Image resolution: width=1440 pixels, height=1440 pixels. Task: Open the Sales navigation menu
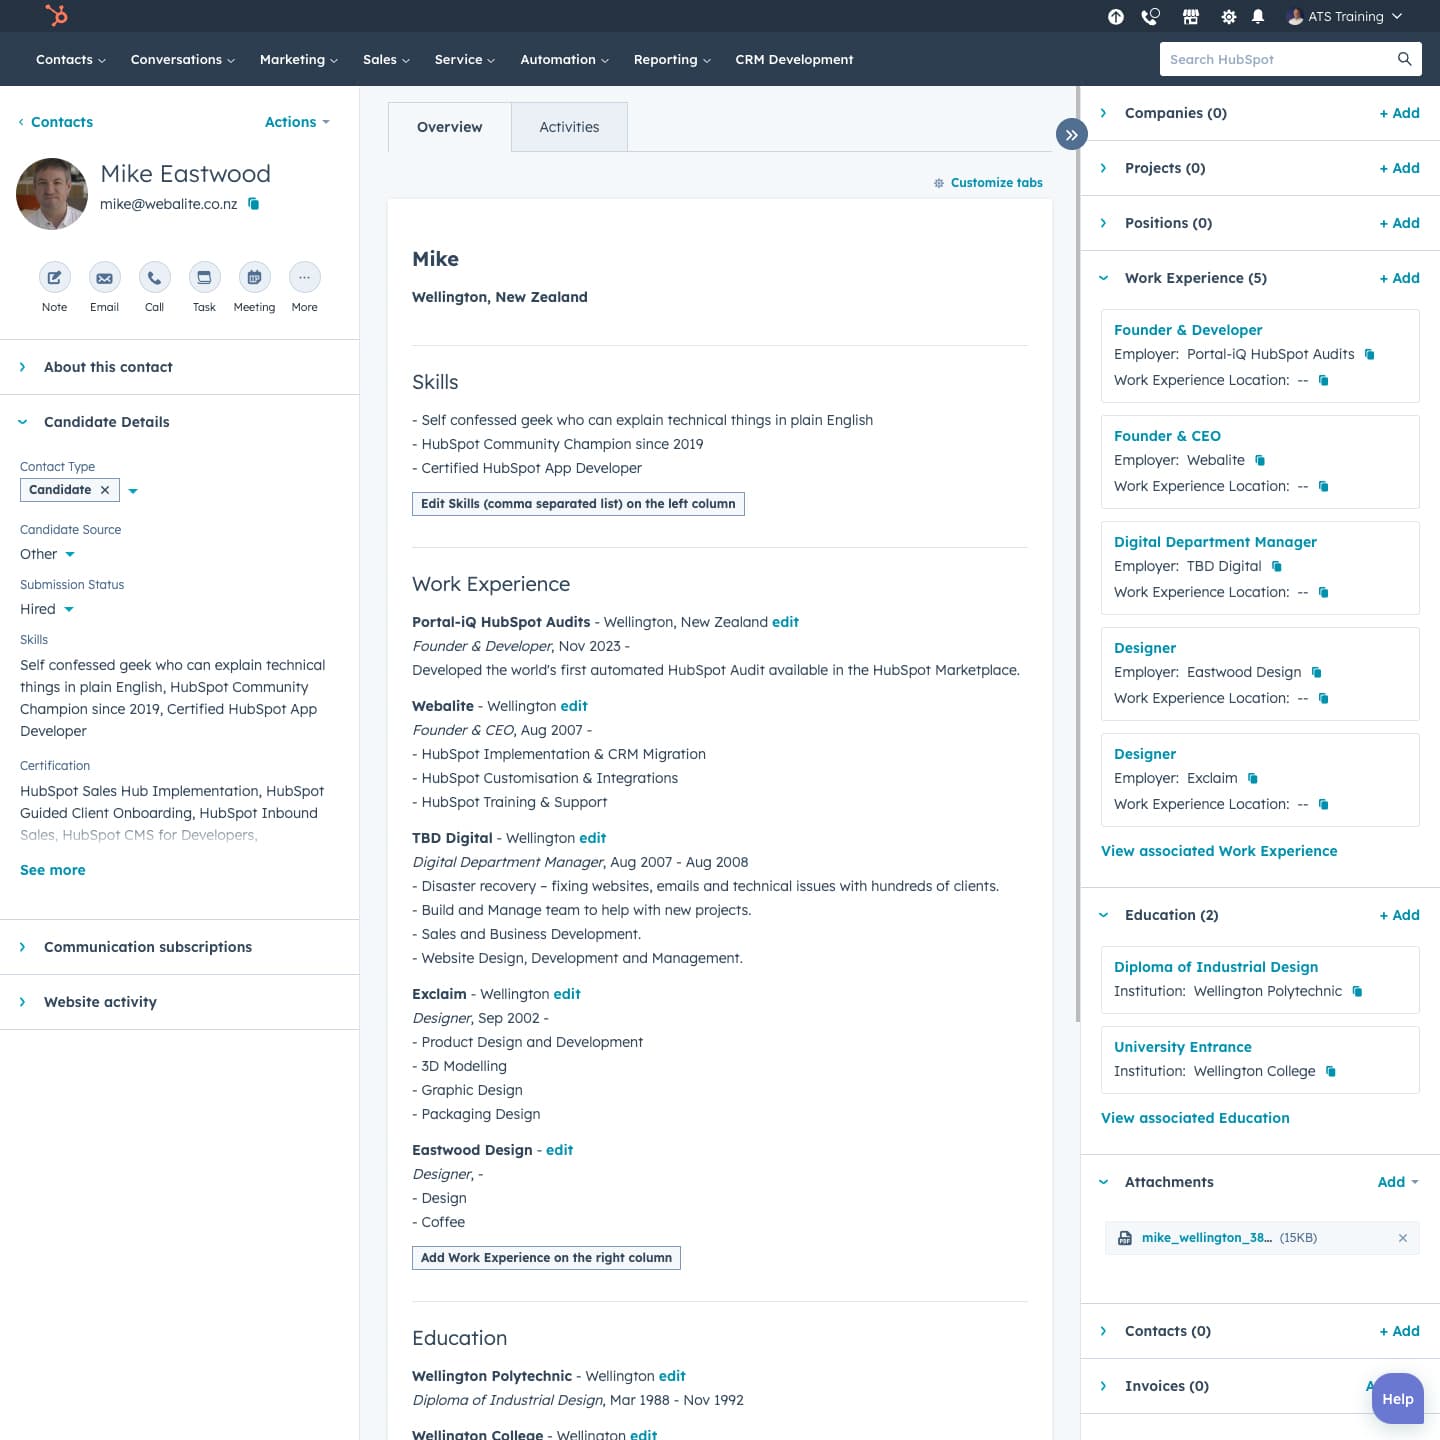pos(386,60)
